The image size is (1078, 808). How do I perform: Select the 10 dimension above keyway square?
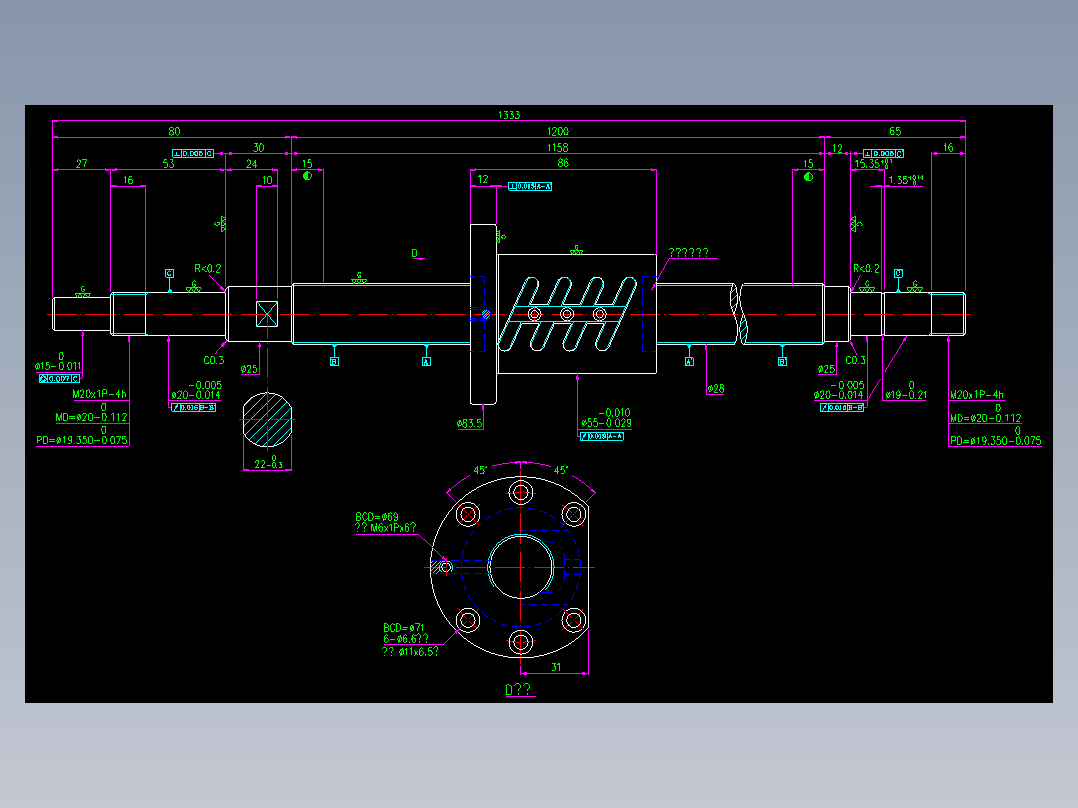point(267,180)
